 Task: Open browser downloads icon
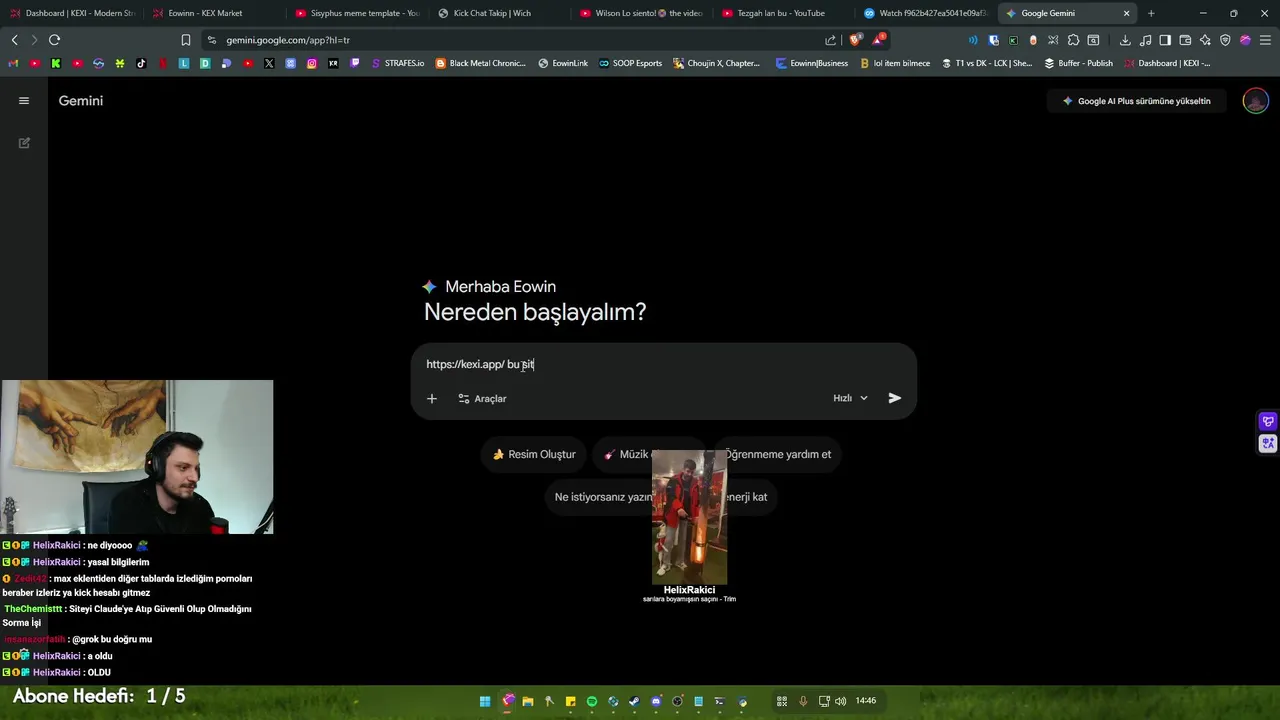tap(1125, 40)
